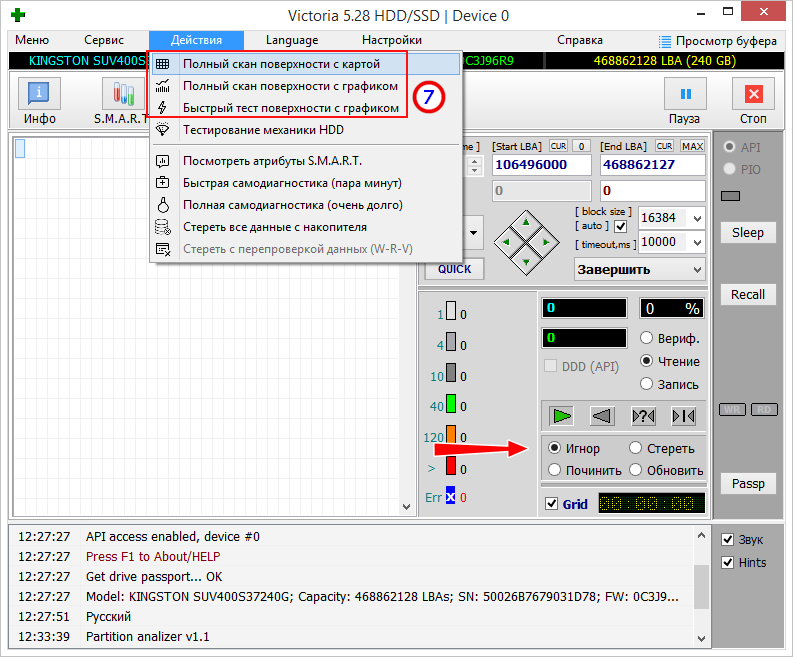Open the Настройки menu
The height and width of the screenshot is (657, 793).
391,40
